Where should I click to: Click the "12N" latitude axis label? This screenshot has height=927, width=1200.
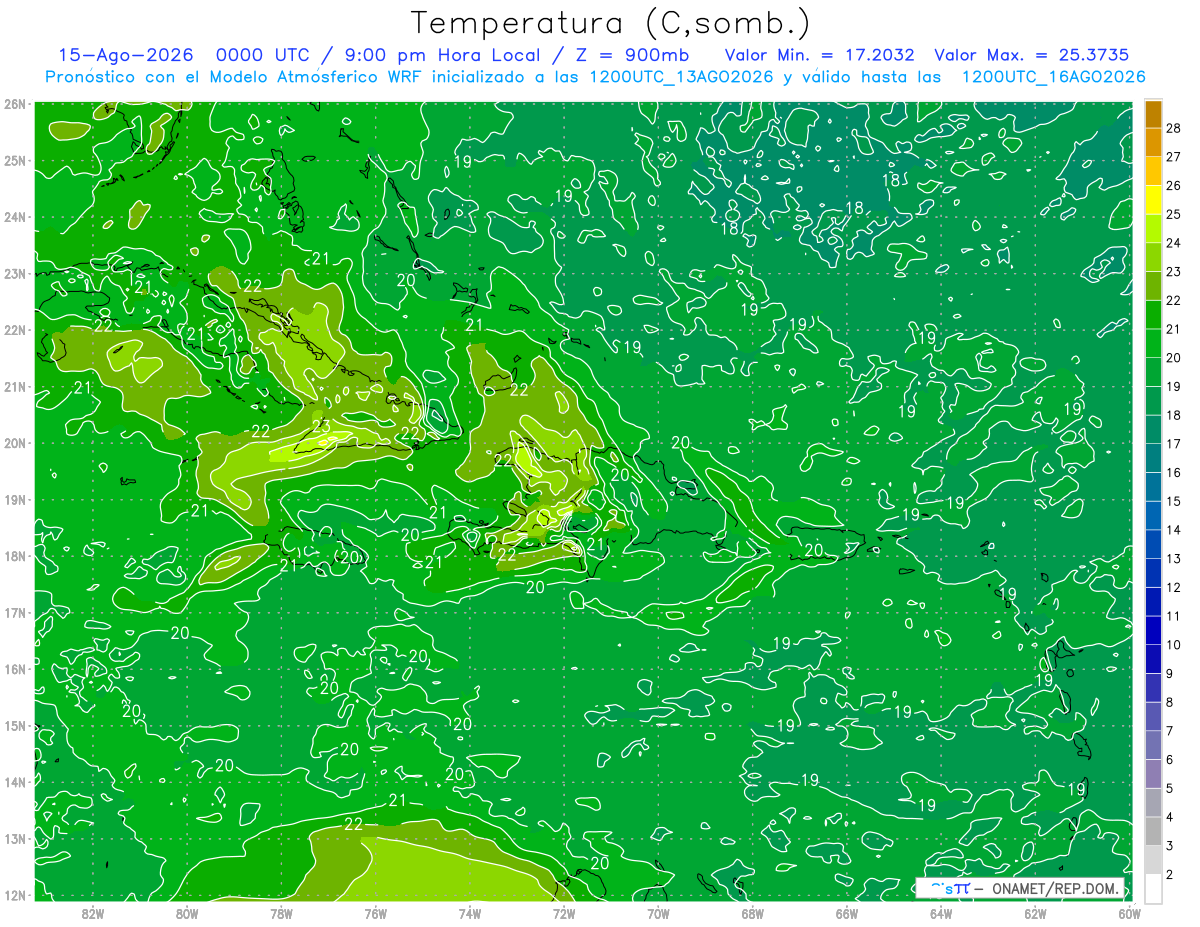15,895
